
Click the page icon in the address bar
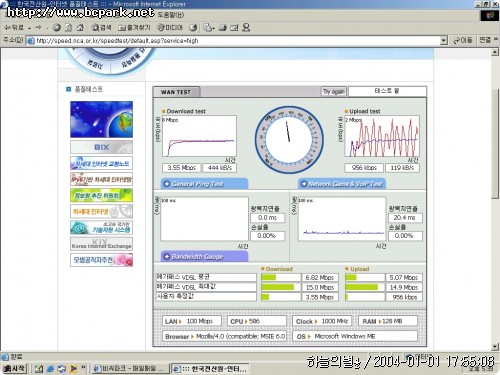pyautogui.click(x=30, y=41)
